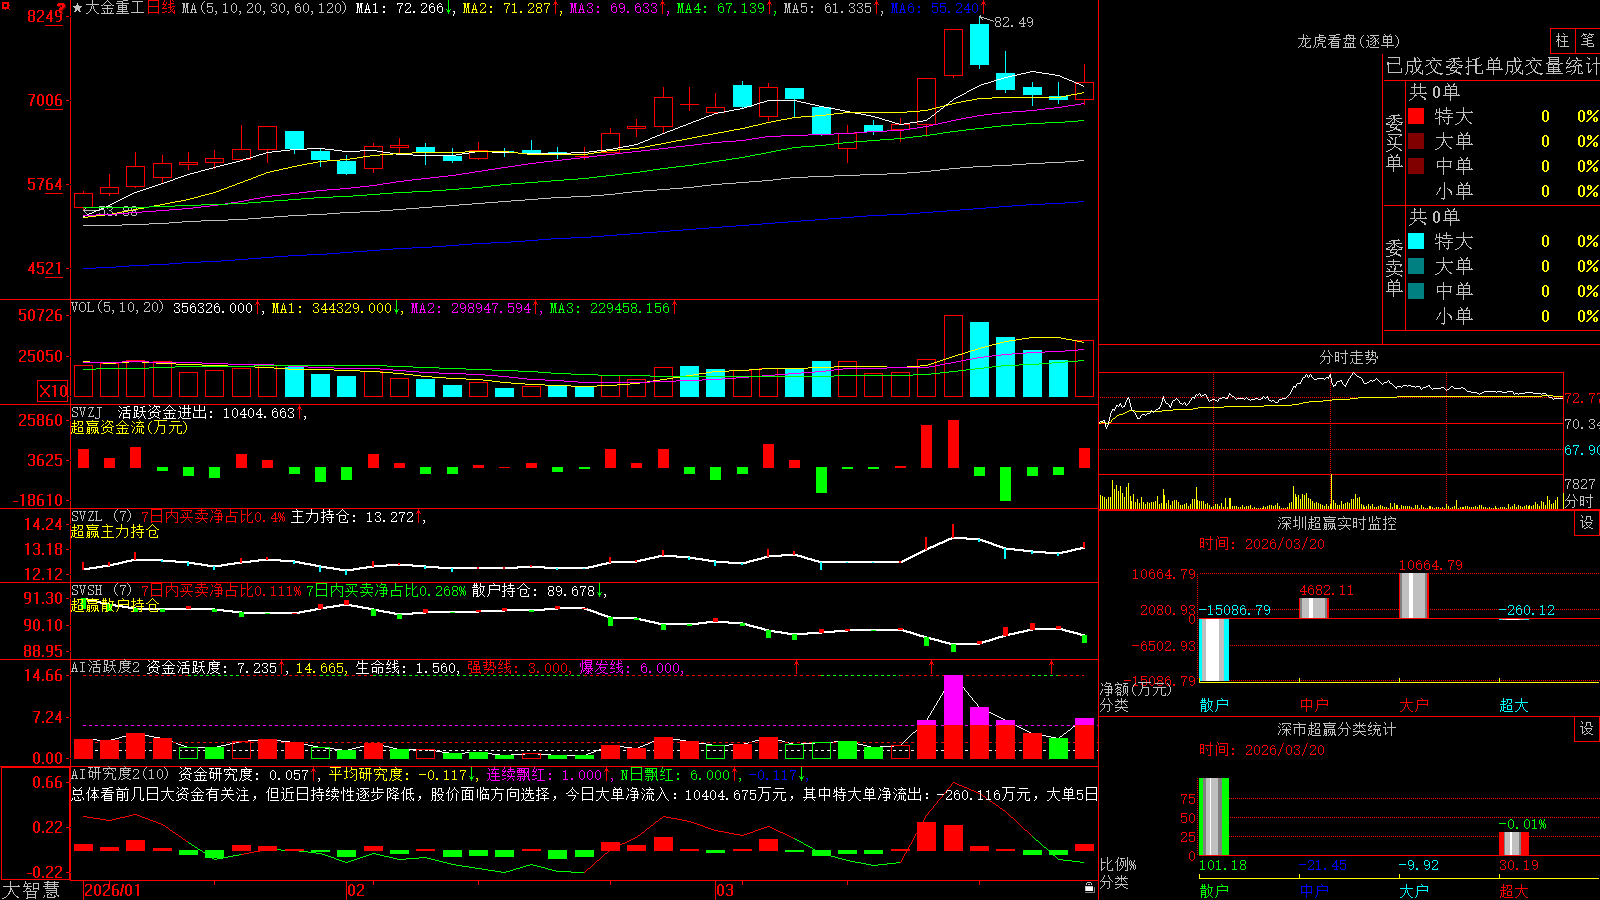This screenshot has width=1600, height=900.
Task: Open 设 settings for 深圳超赢实时监控
Action: 1587,523
